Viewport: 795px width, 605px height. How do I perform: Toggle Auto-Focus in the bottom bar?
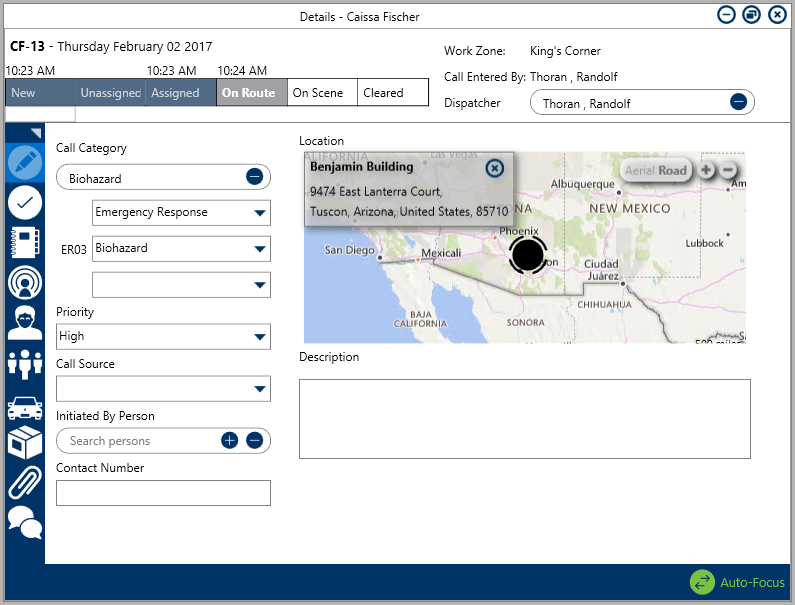738,582
